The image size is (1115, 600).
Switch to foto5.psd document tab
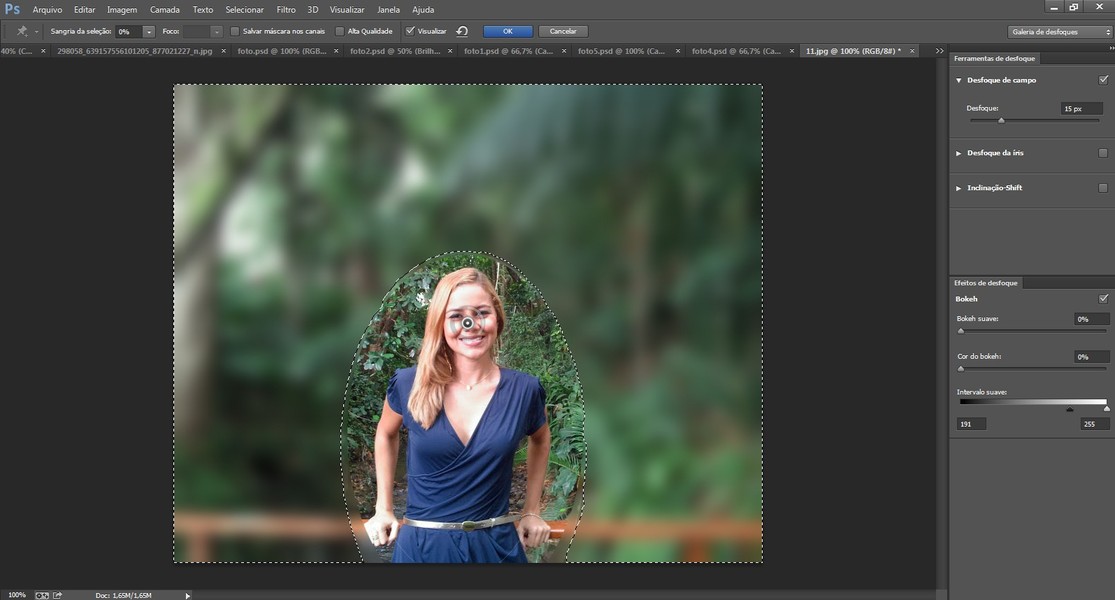tap(621, 51)
